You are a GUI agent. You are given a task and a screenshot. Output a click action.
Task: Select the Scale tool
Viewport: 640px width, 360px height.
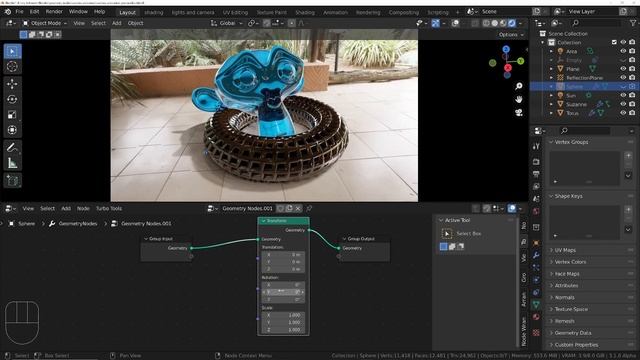tap(12, 115)
